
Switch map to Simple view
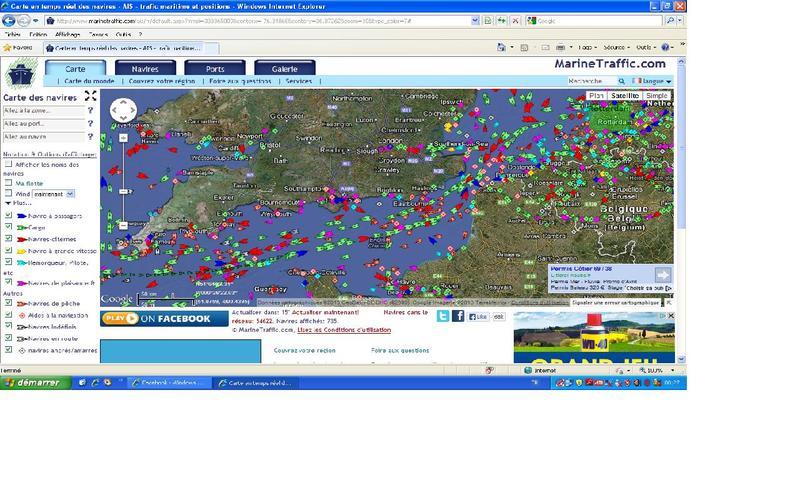pos(656,95)
